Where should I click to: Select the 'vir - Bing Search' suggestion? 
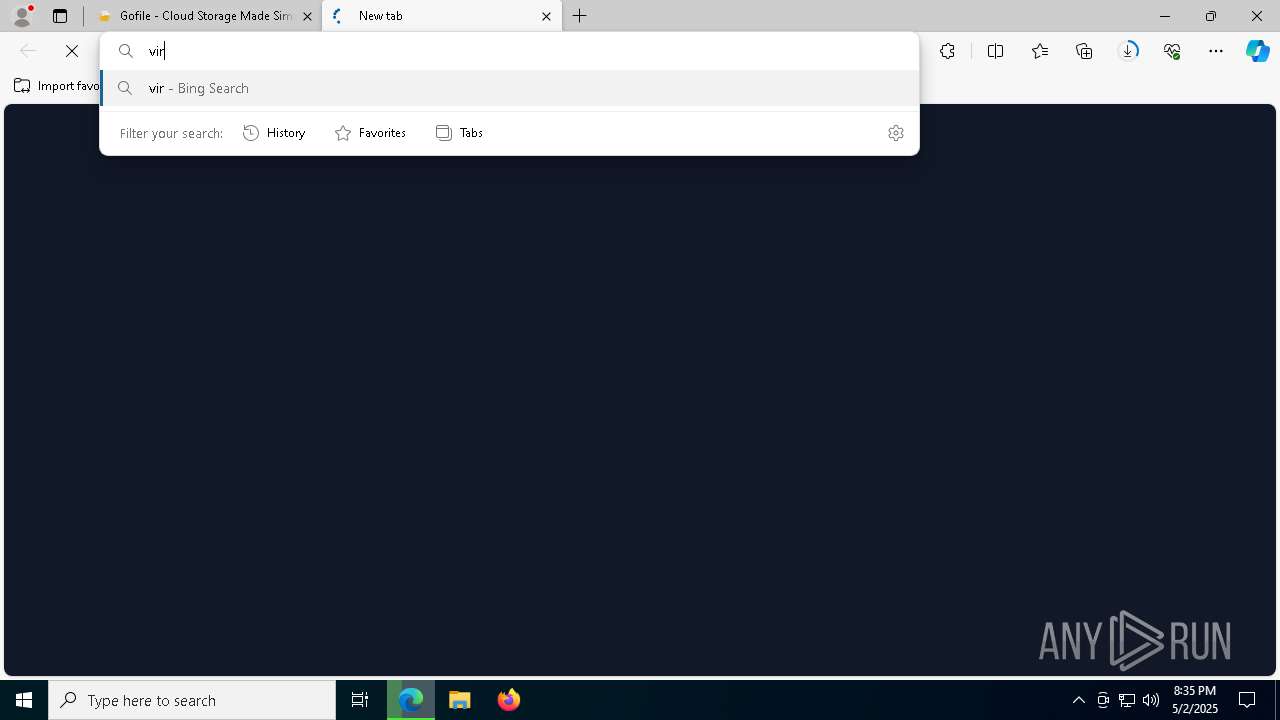pyautogui.click(x=510, y=88)
